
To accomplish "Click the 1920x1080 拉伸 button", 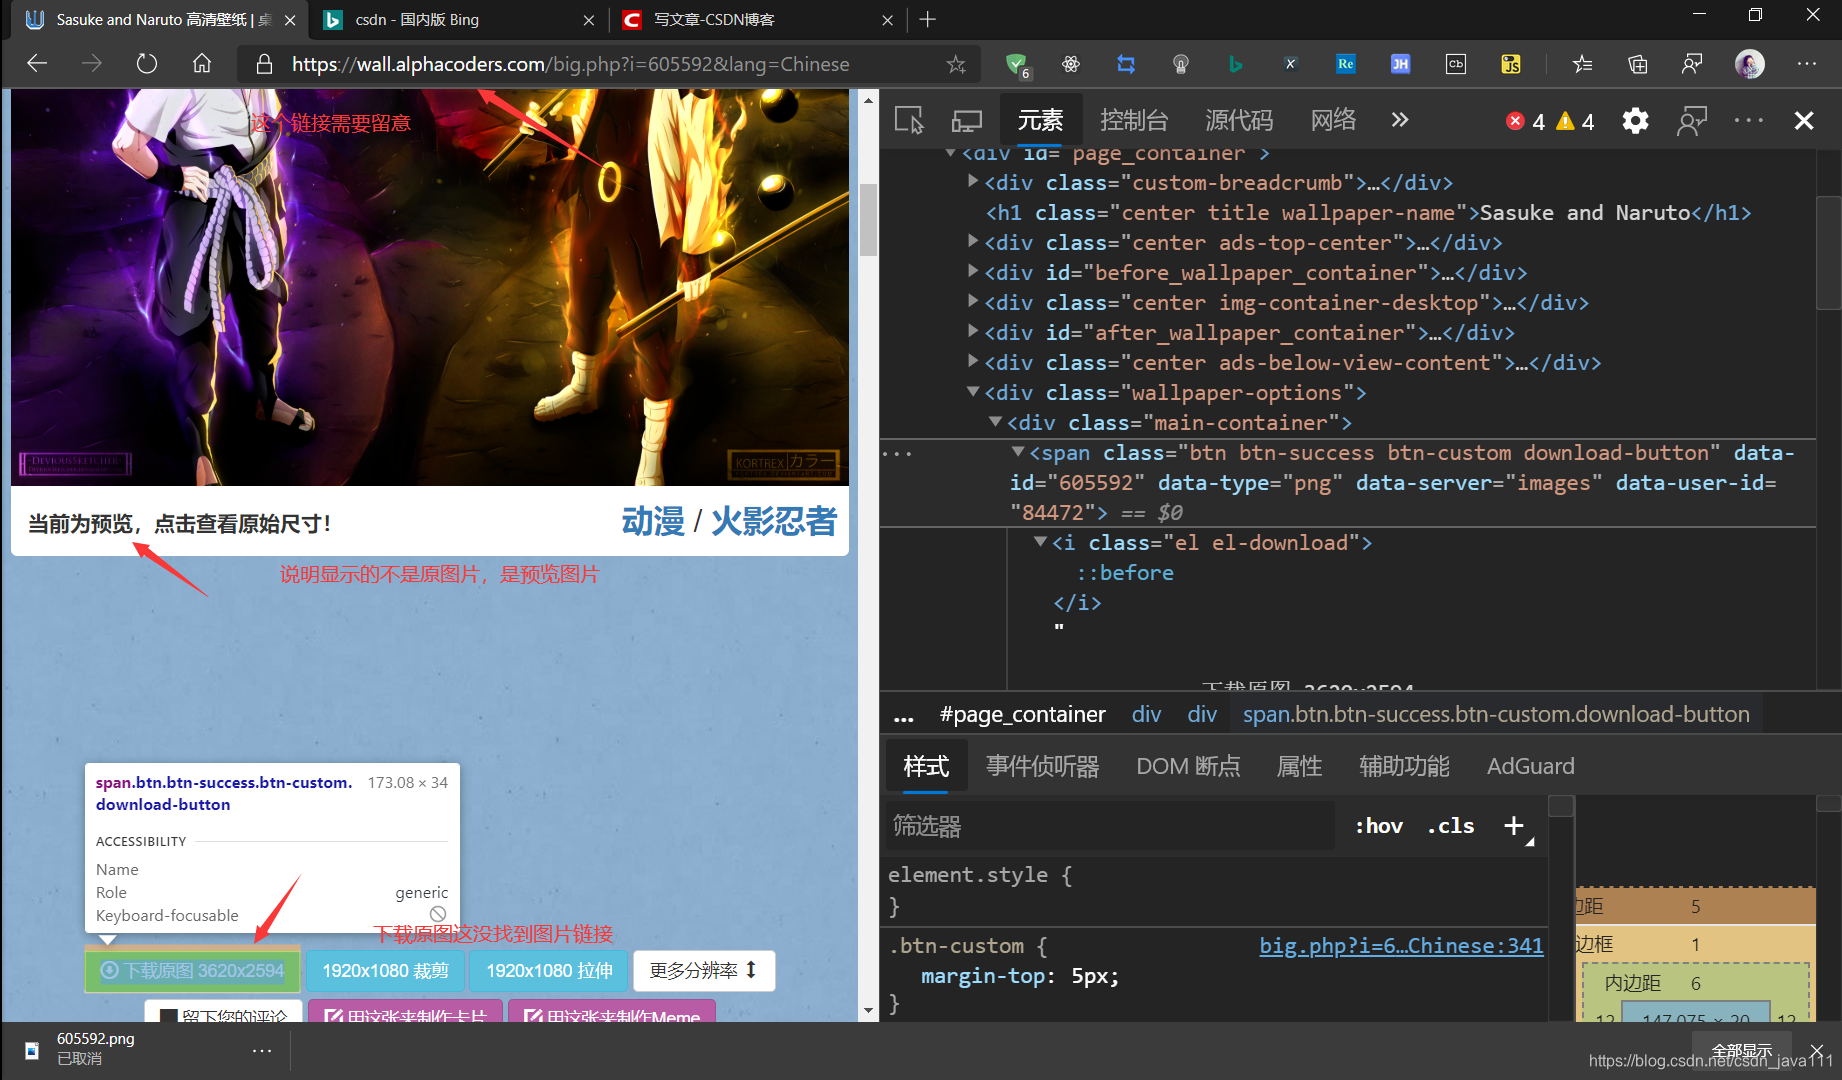I will click(549, 971).
